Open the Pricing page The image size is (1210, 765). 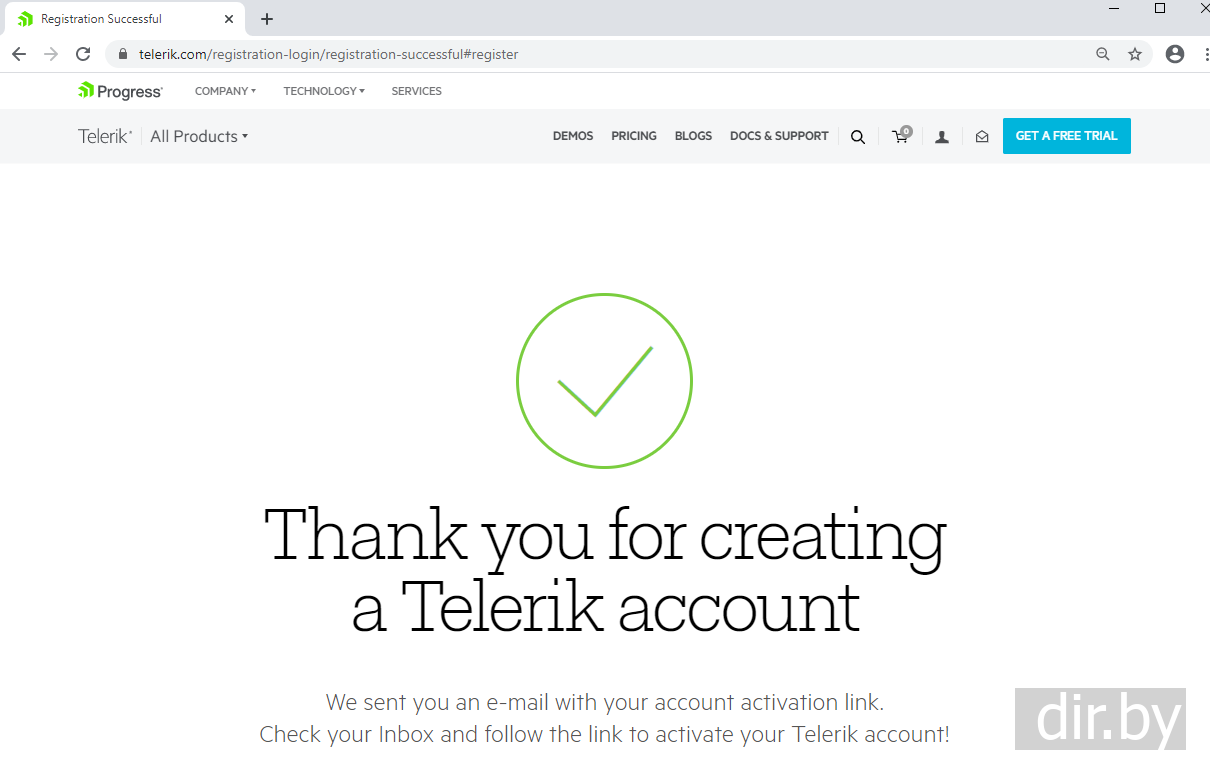634,136
